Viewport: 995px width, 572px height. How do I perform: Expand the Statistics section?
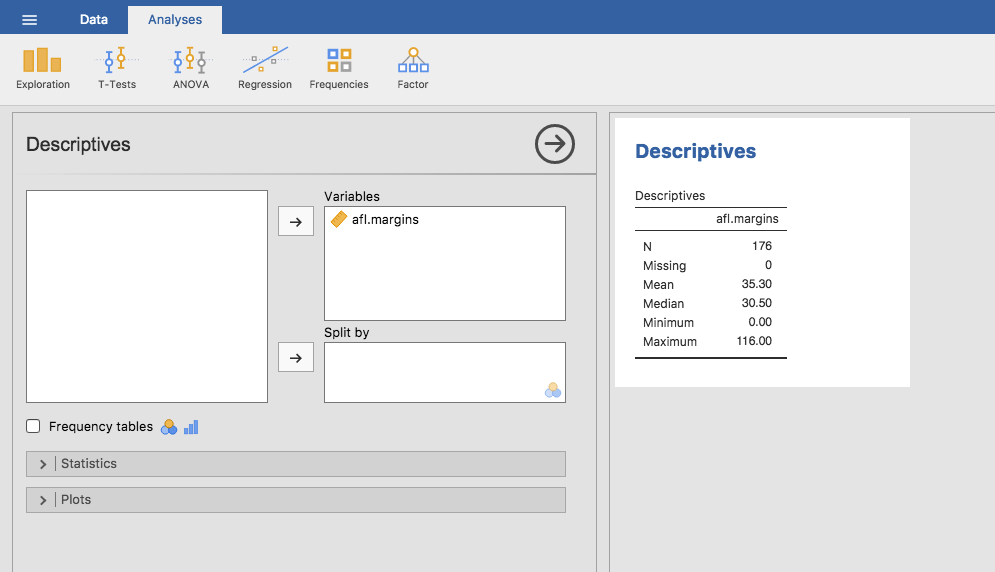(296, 463)
